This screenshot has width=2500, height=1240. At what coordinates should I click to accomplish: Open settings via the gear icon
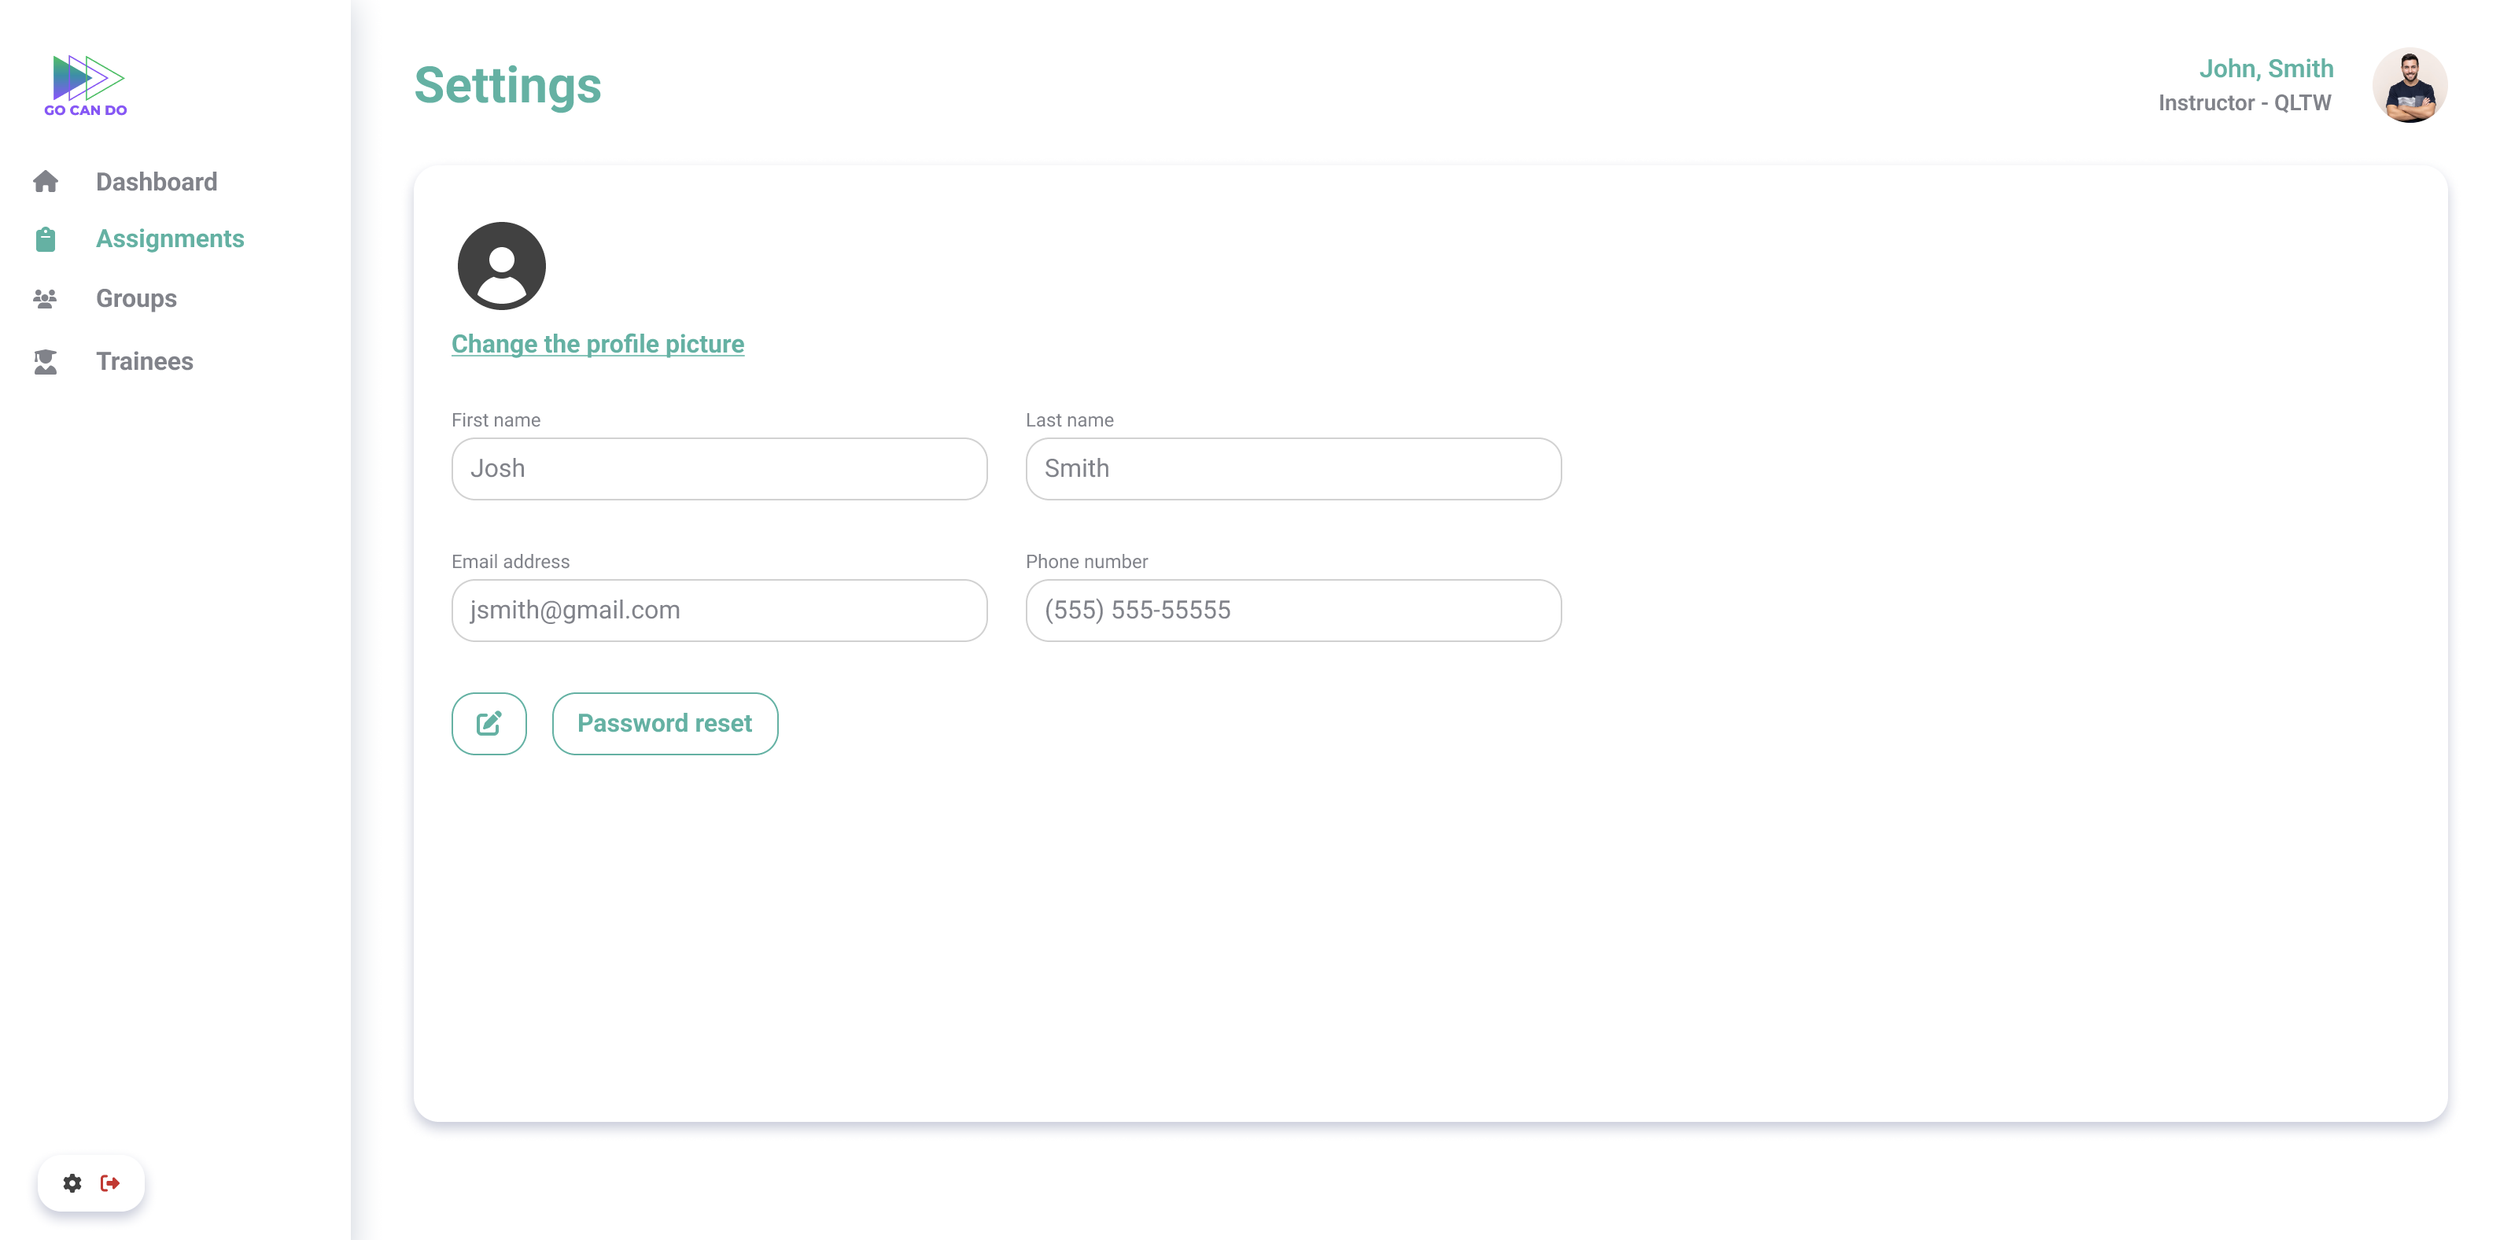tap(72, 1183)
